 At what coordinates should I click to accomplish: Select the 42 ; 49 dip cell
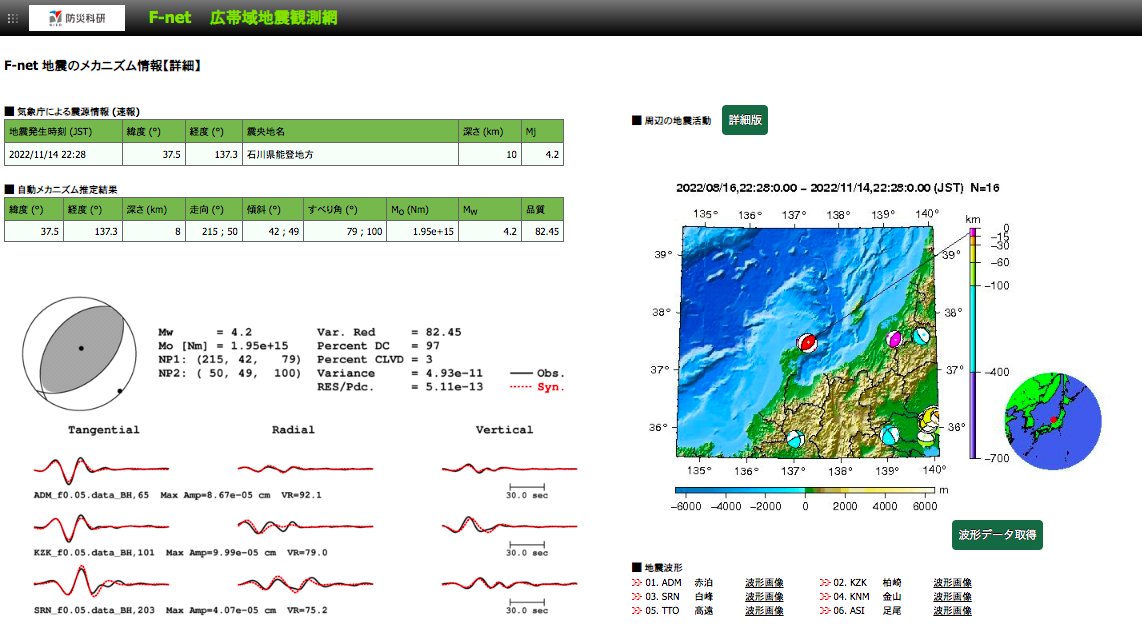(x=272, y=232)
